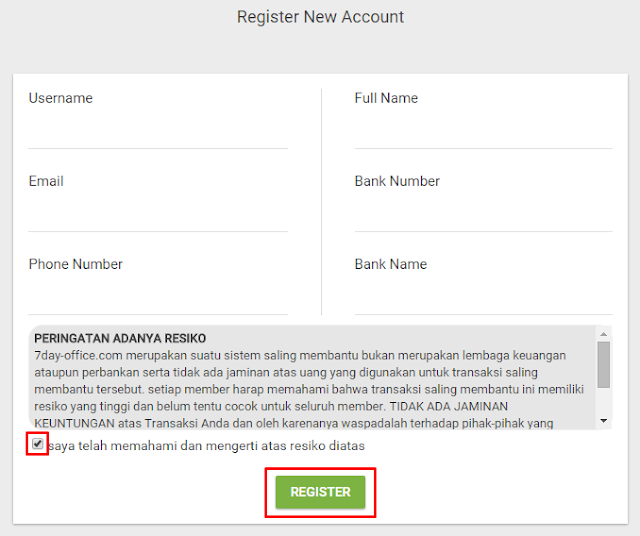
Task: Select the Bank Number input field
Action: (483, 214)
